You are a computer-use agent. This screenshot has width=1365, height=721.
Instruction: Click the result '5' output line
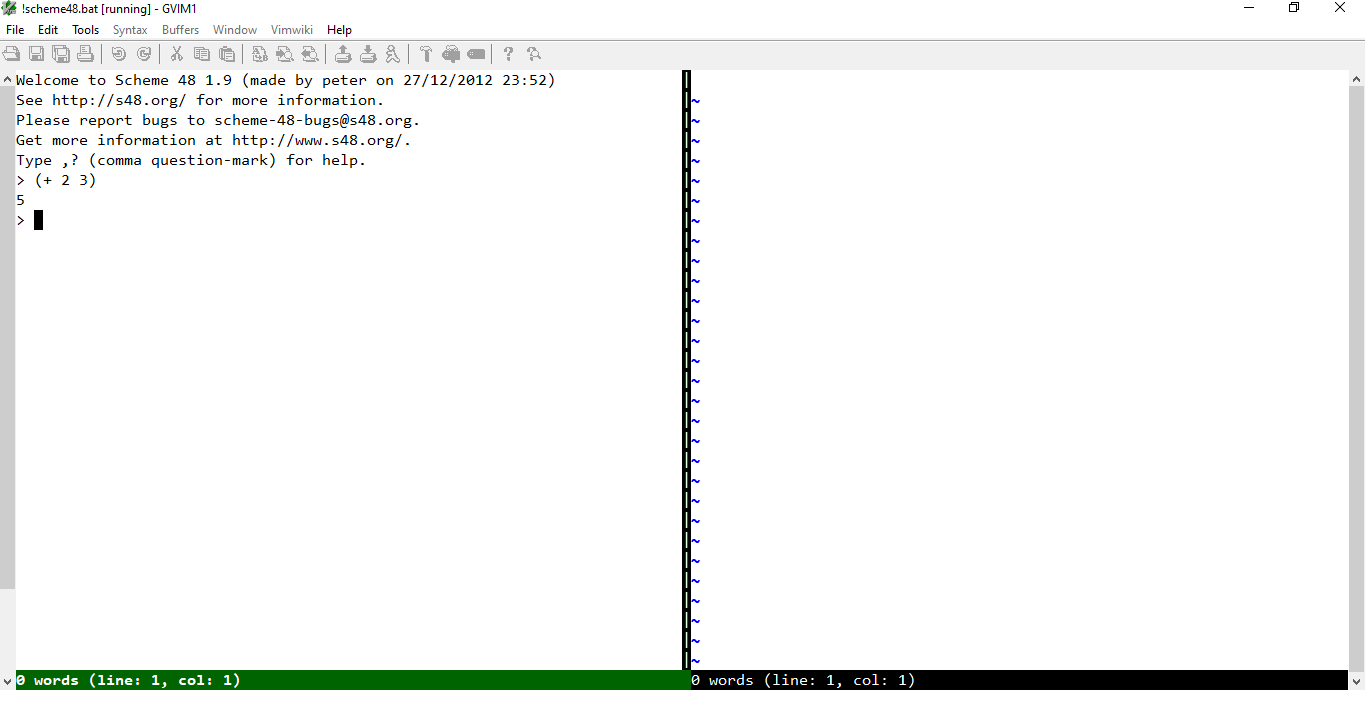click(x=20, y=200)
